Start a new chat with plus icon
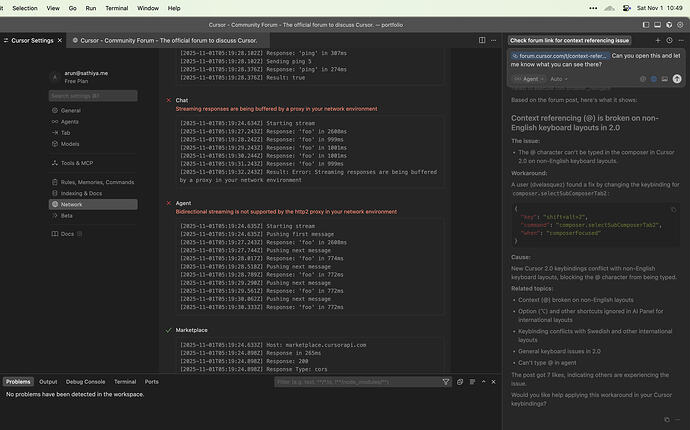Viewport: 690px width, 430px height. [x=657, y=40]
